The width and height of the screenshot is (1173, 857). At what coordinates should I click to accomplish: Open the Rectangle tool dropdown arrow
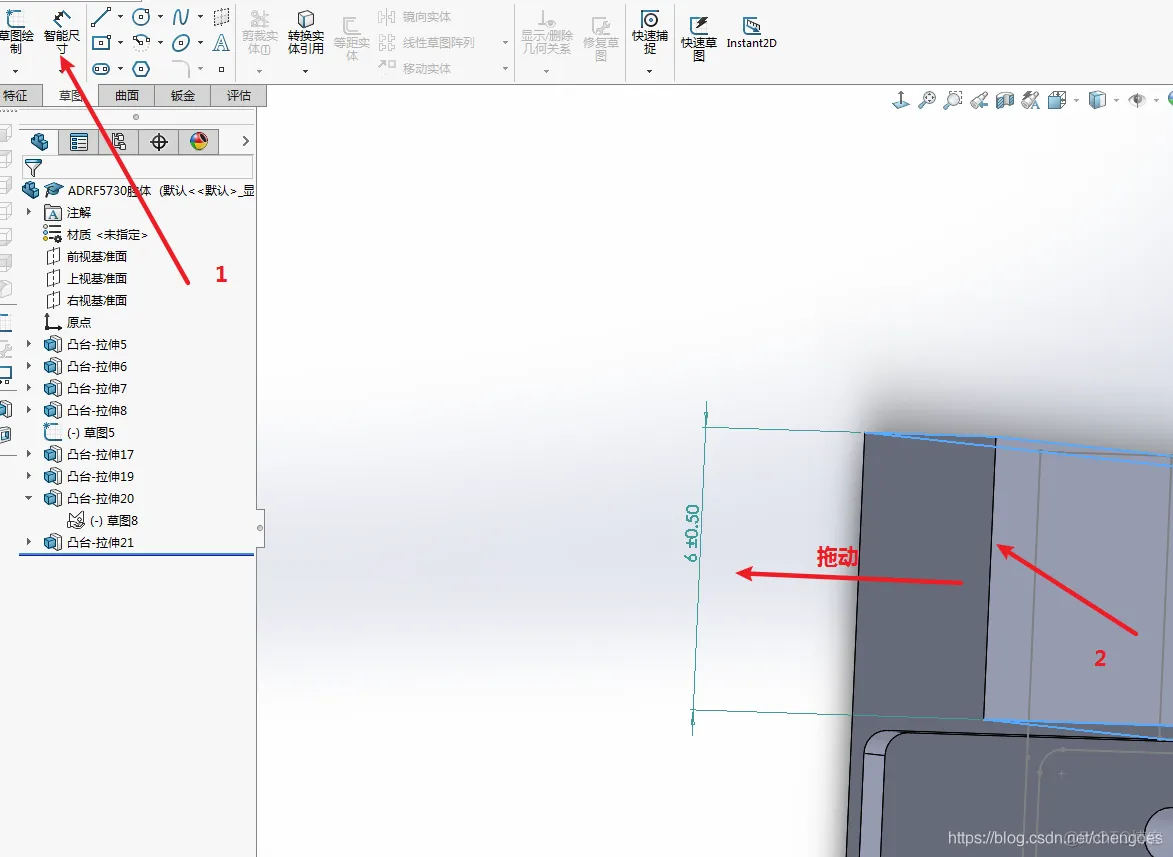coord(120,43)
